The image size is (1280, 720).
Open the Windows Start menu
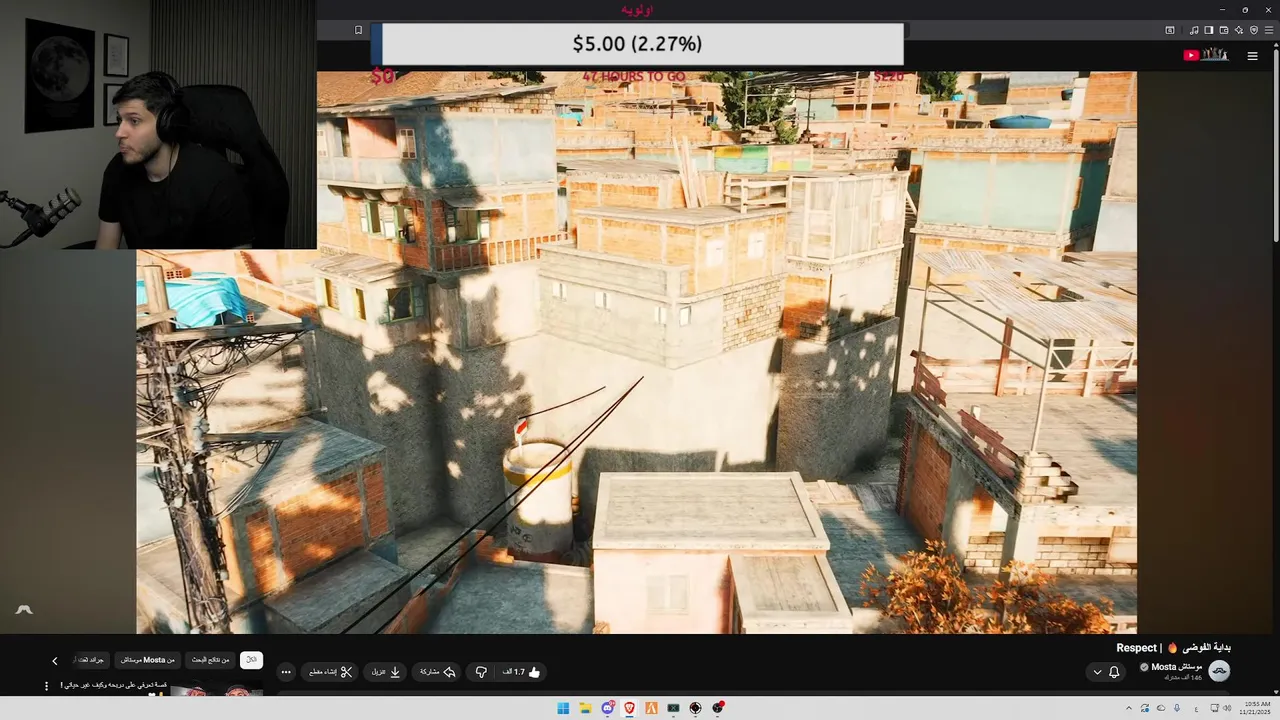563,708
